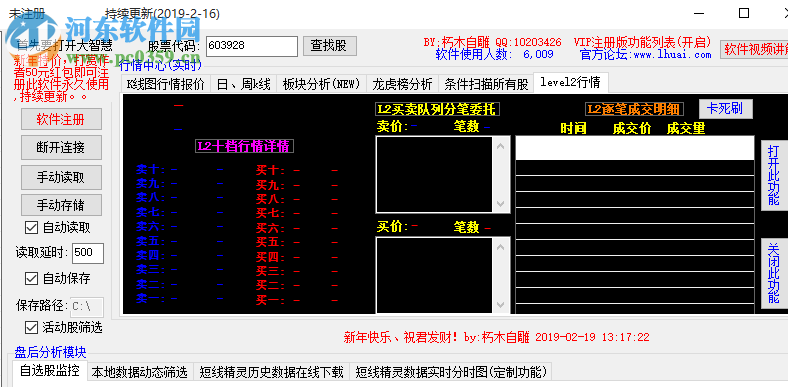The height and width of the screenshot is (387, 788).
Task: Click the 成交量 column header
Action: pyautogui.click(x=686, y=128)
